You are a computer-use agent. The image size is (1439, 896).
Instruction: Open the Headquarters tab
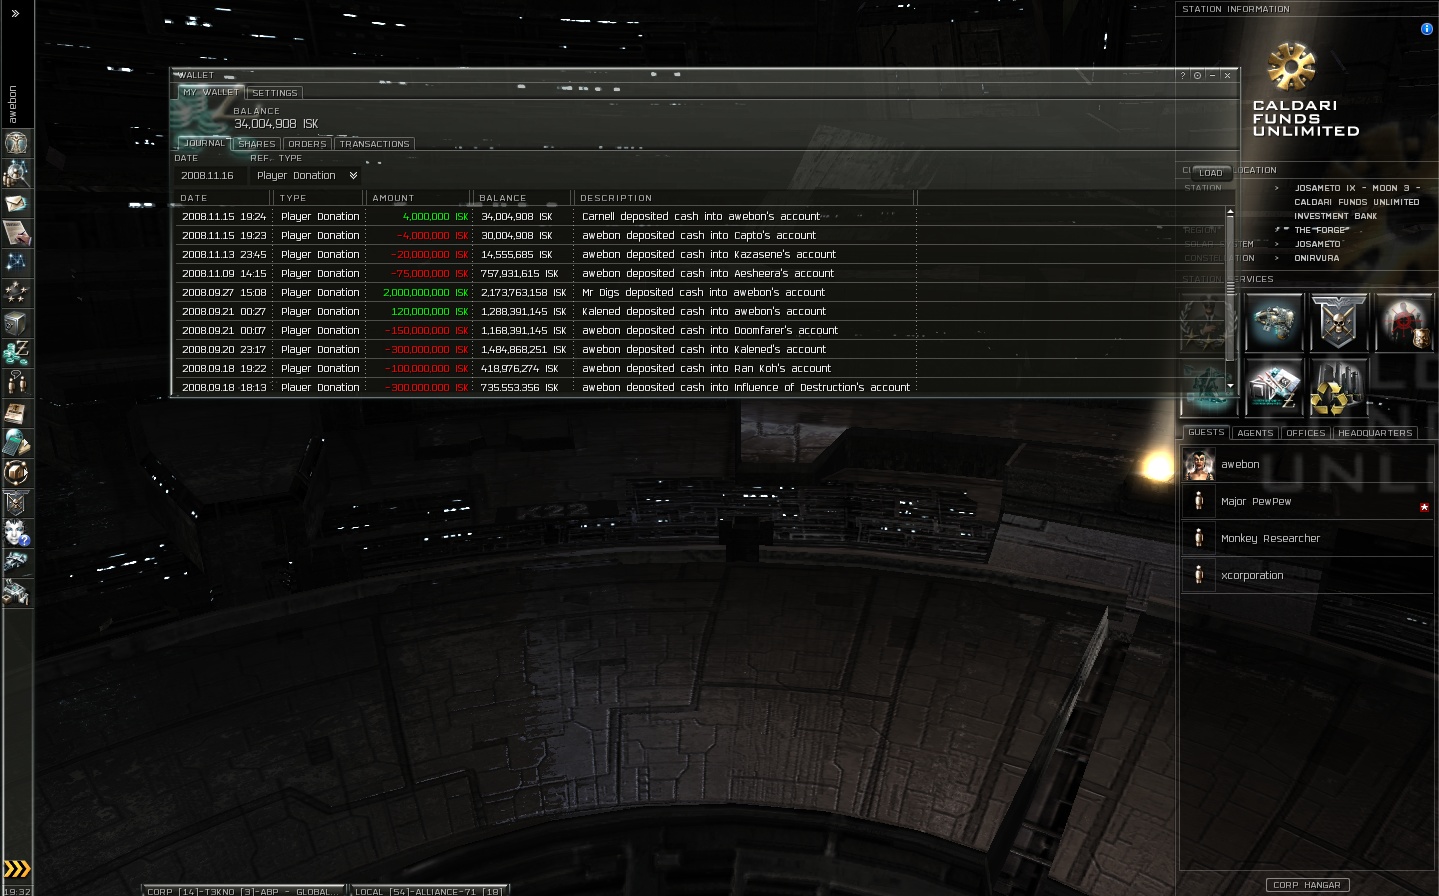point(1375,433)
